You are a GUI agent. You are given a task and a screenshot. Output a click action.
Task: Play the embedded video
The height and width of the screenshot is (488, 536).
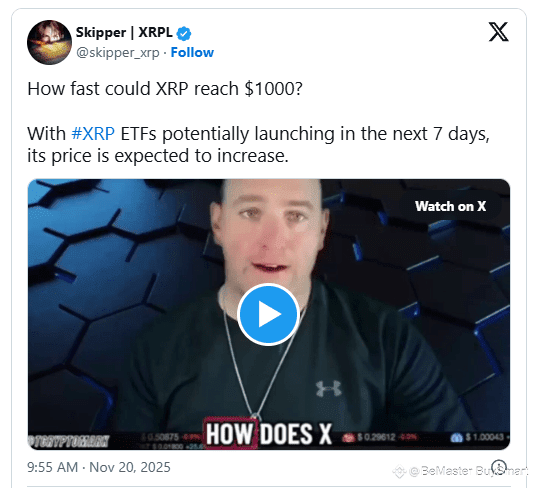[x=268, y=314]
